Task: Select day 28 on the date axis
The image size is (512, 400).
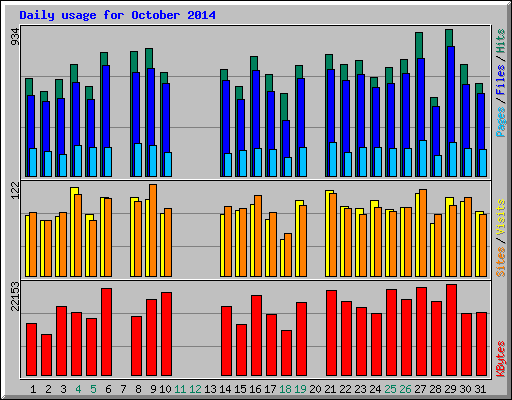Action: 435,389
